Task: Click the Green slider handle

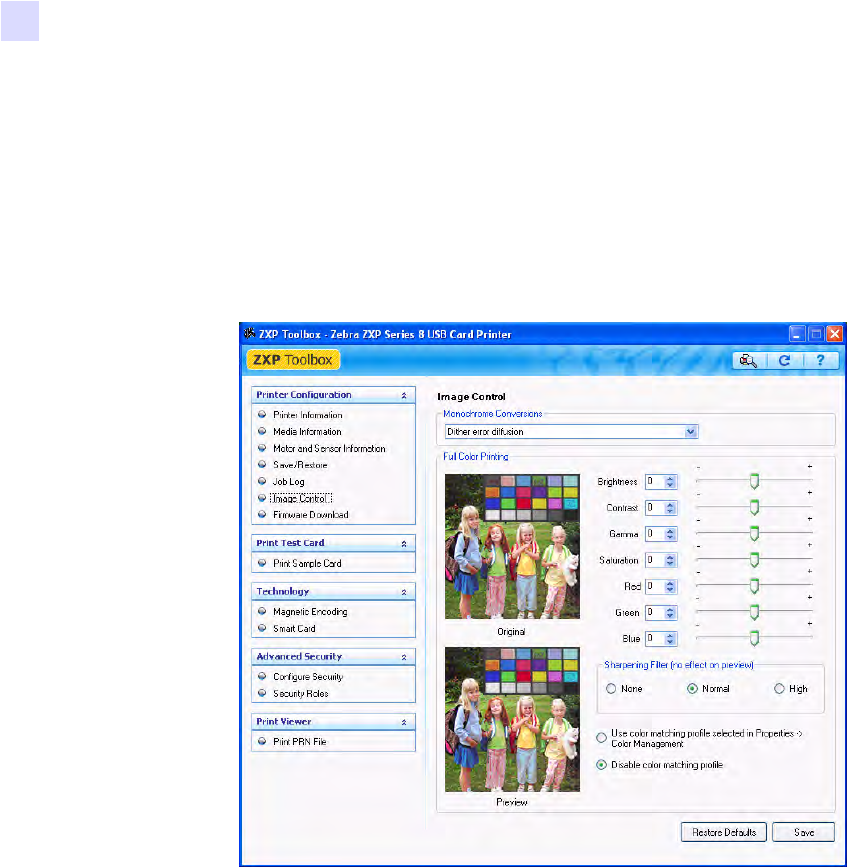Action: coord(754,612)
